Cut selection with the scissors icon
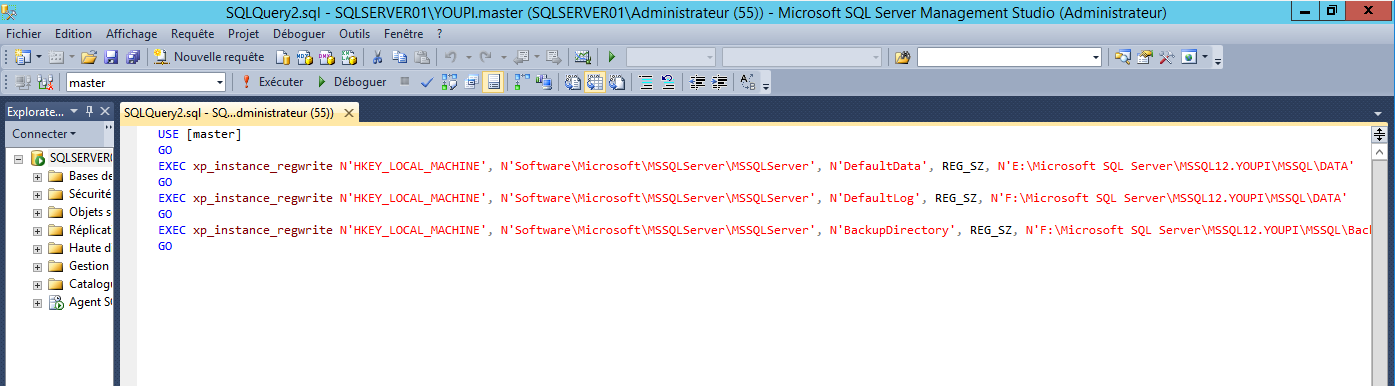 pos(377,57)
